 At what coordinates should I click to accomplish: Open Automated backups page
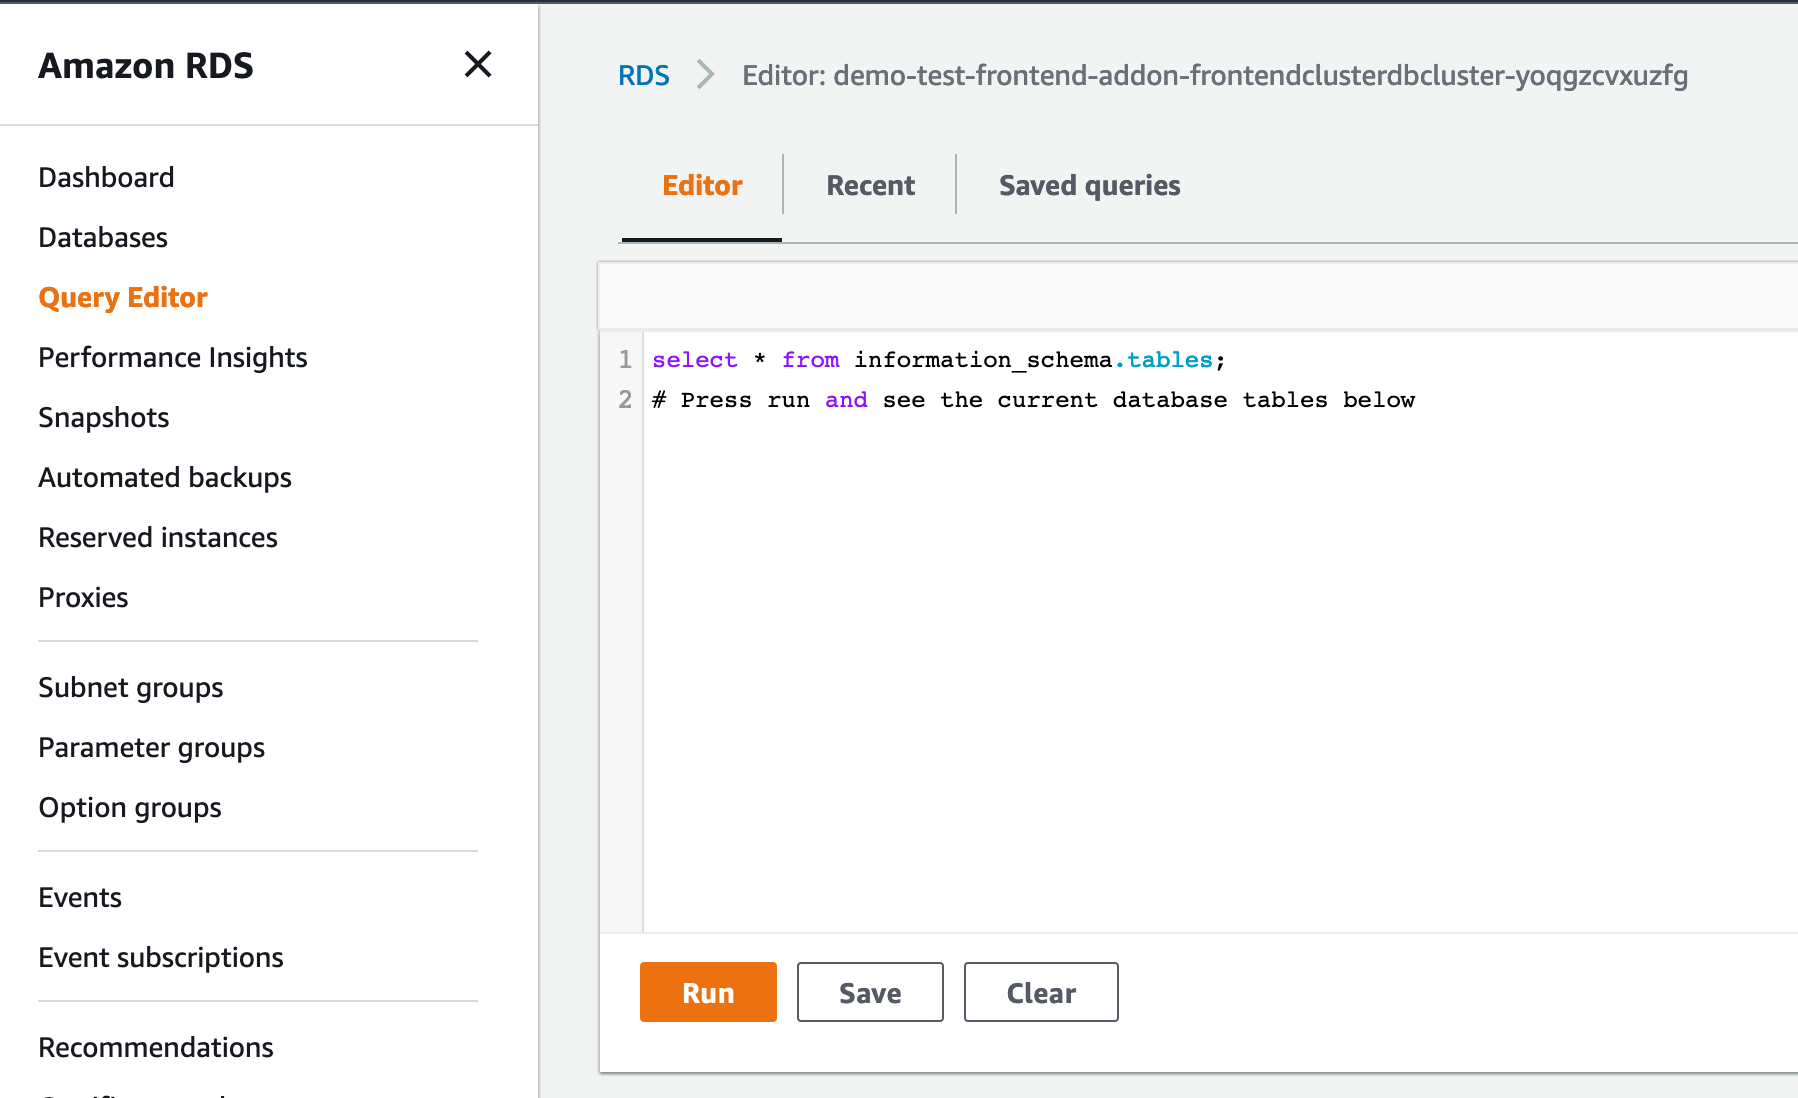pos(165,477)
